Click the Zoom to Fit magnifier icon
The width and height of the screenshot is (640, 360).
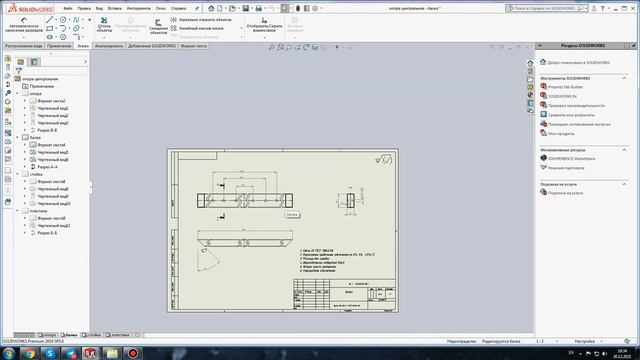tap(271, 47)
